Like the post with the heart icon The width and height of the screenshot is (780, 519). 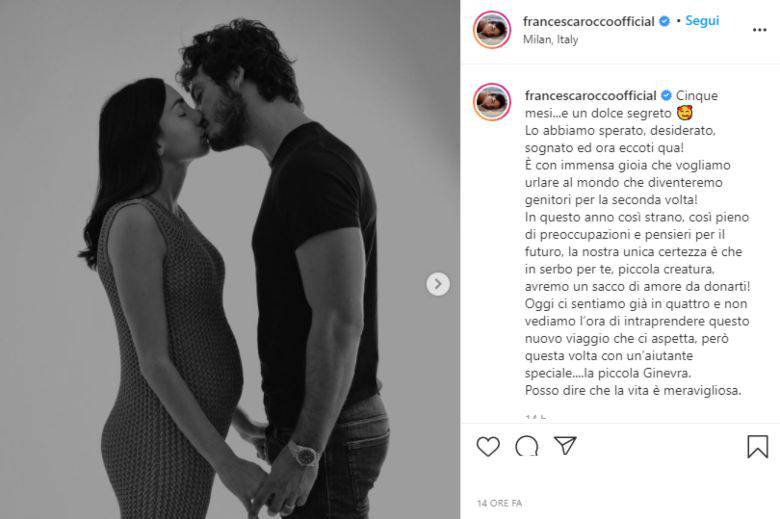[x=488, y=446]
